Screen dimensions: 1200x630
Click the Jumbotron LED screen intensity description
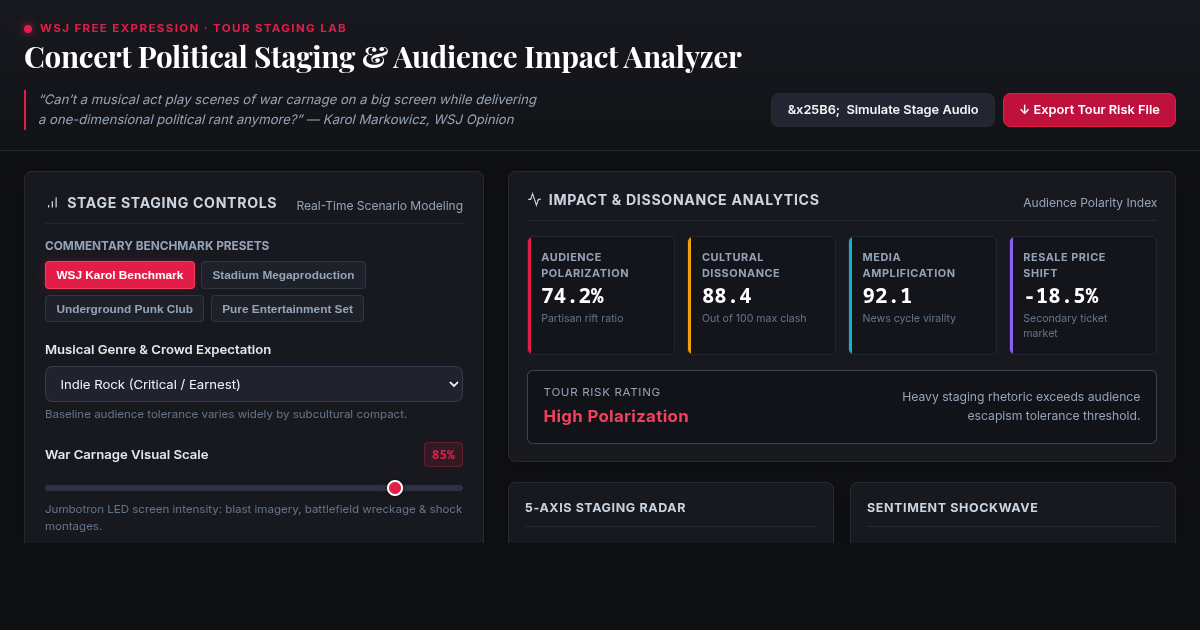[254, 518]
